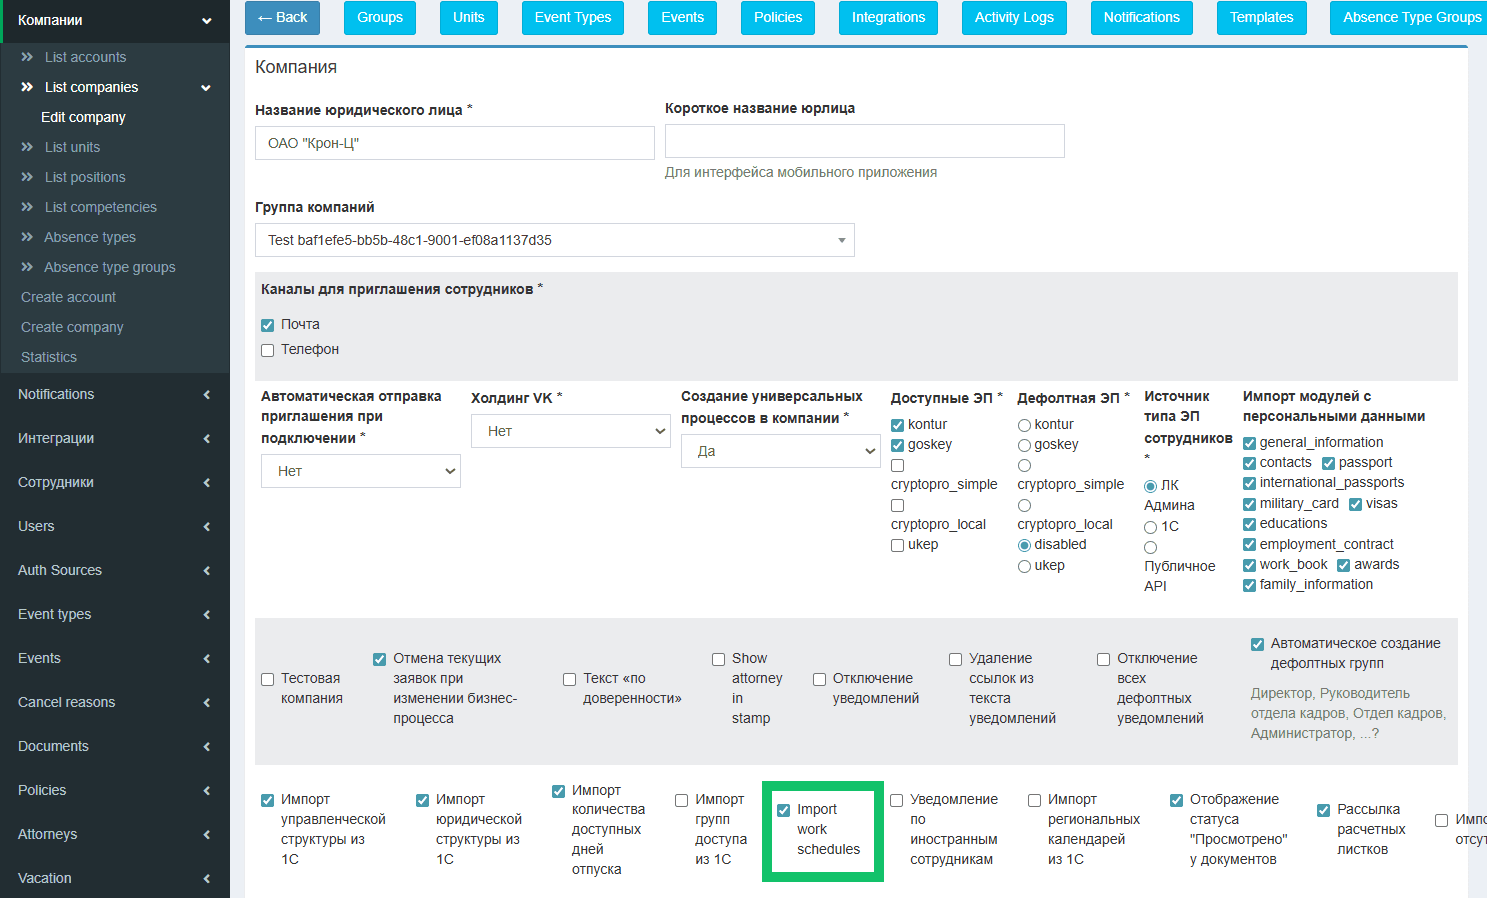1487x898 pixels.
Task: Switch to the Activity Logs tab
Action: [1014, 18]
